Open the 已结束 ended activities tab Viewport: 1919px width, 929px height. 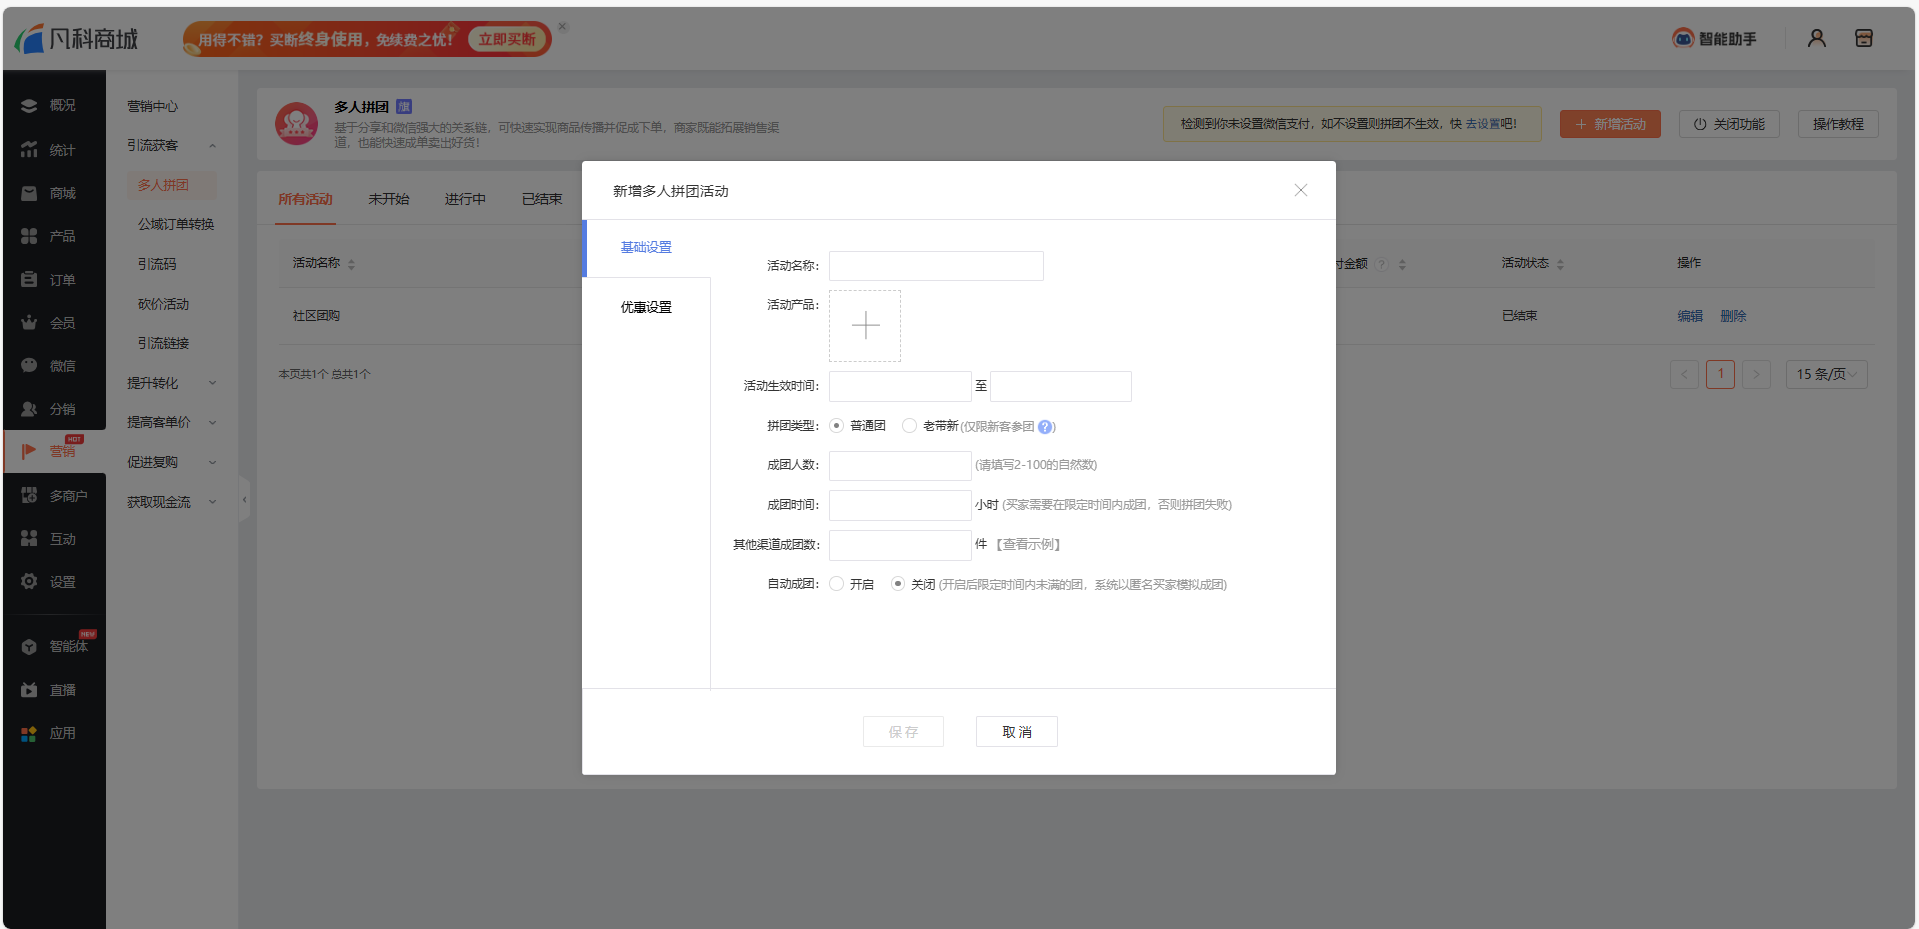540,199
